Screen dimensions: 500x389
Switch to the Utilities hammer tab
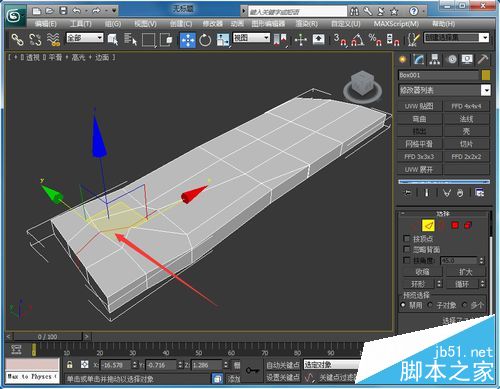point(482,59)
